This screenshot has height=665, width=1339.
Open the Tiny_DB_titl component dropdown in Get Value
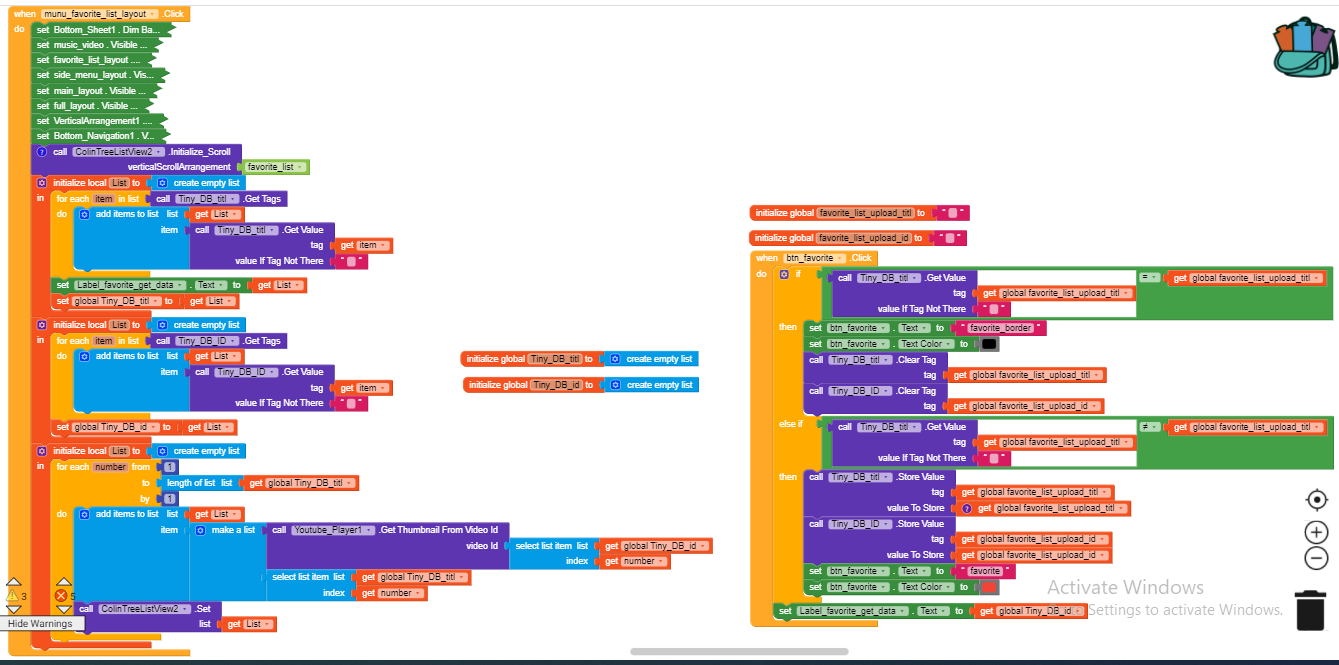[x=915, y=278]
